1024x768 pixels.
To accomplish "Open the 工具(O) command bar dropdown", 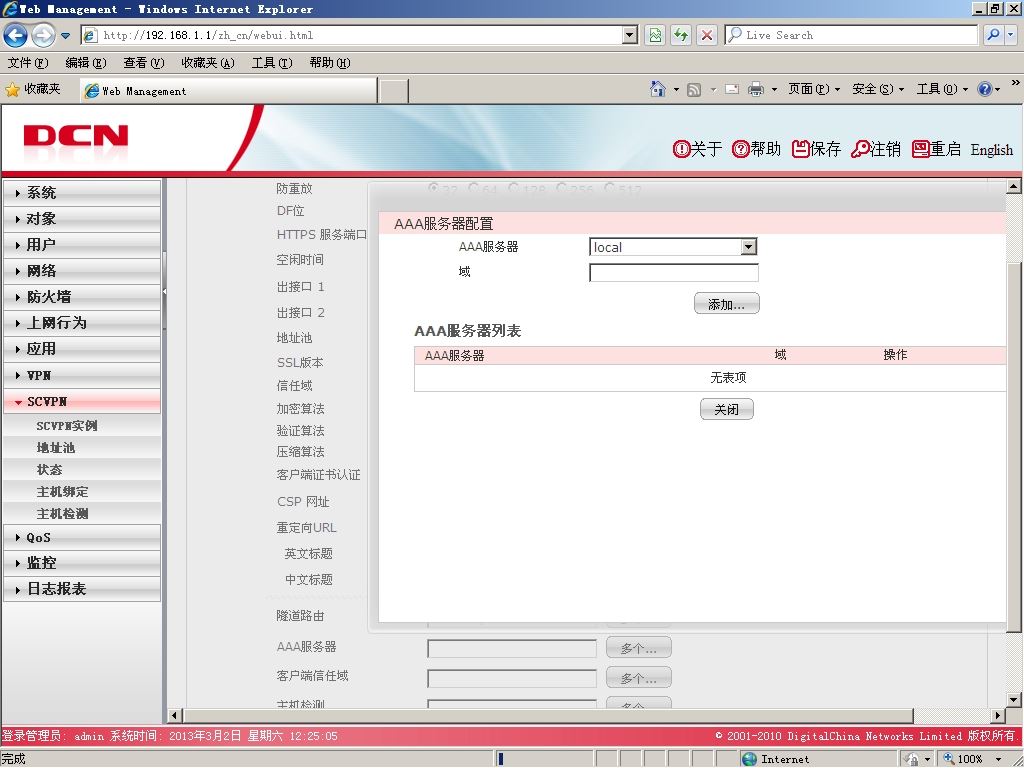I will pos(942,89).
